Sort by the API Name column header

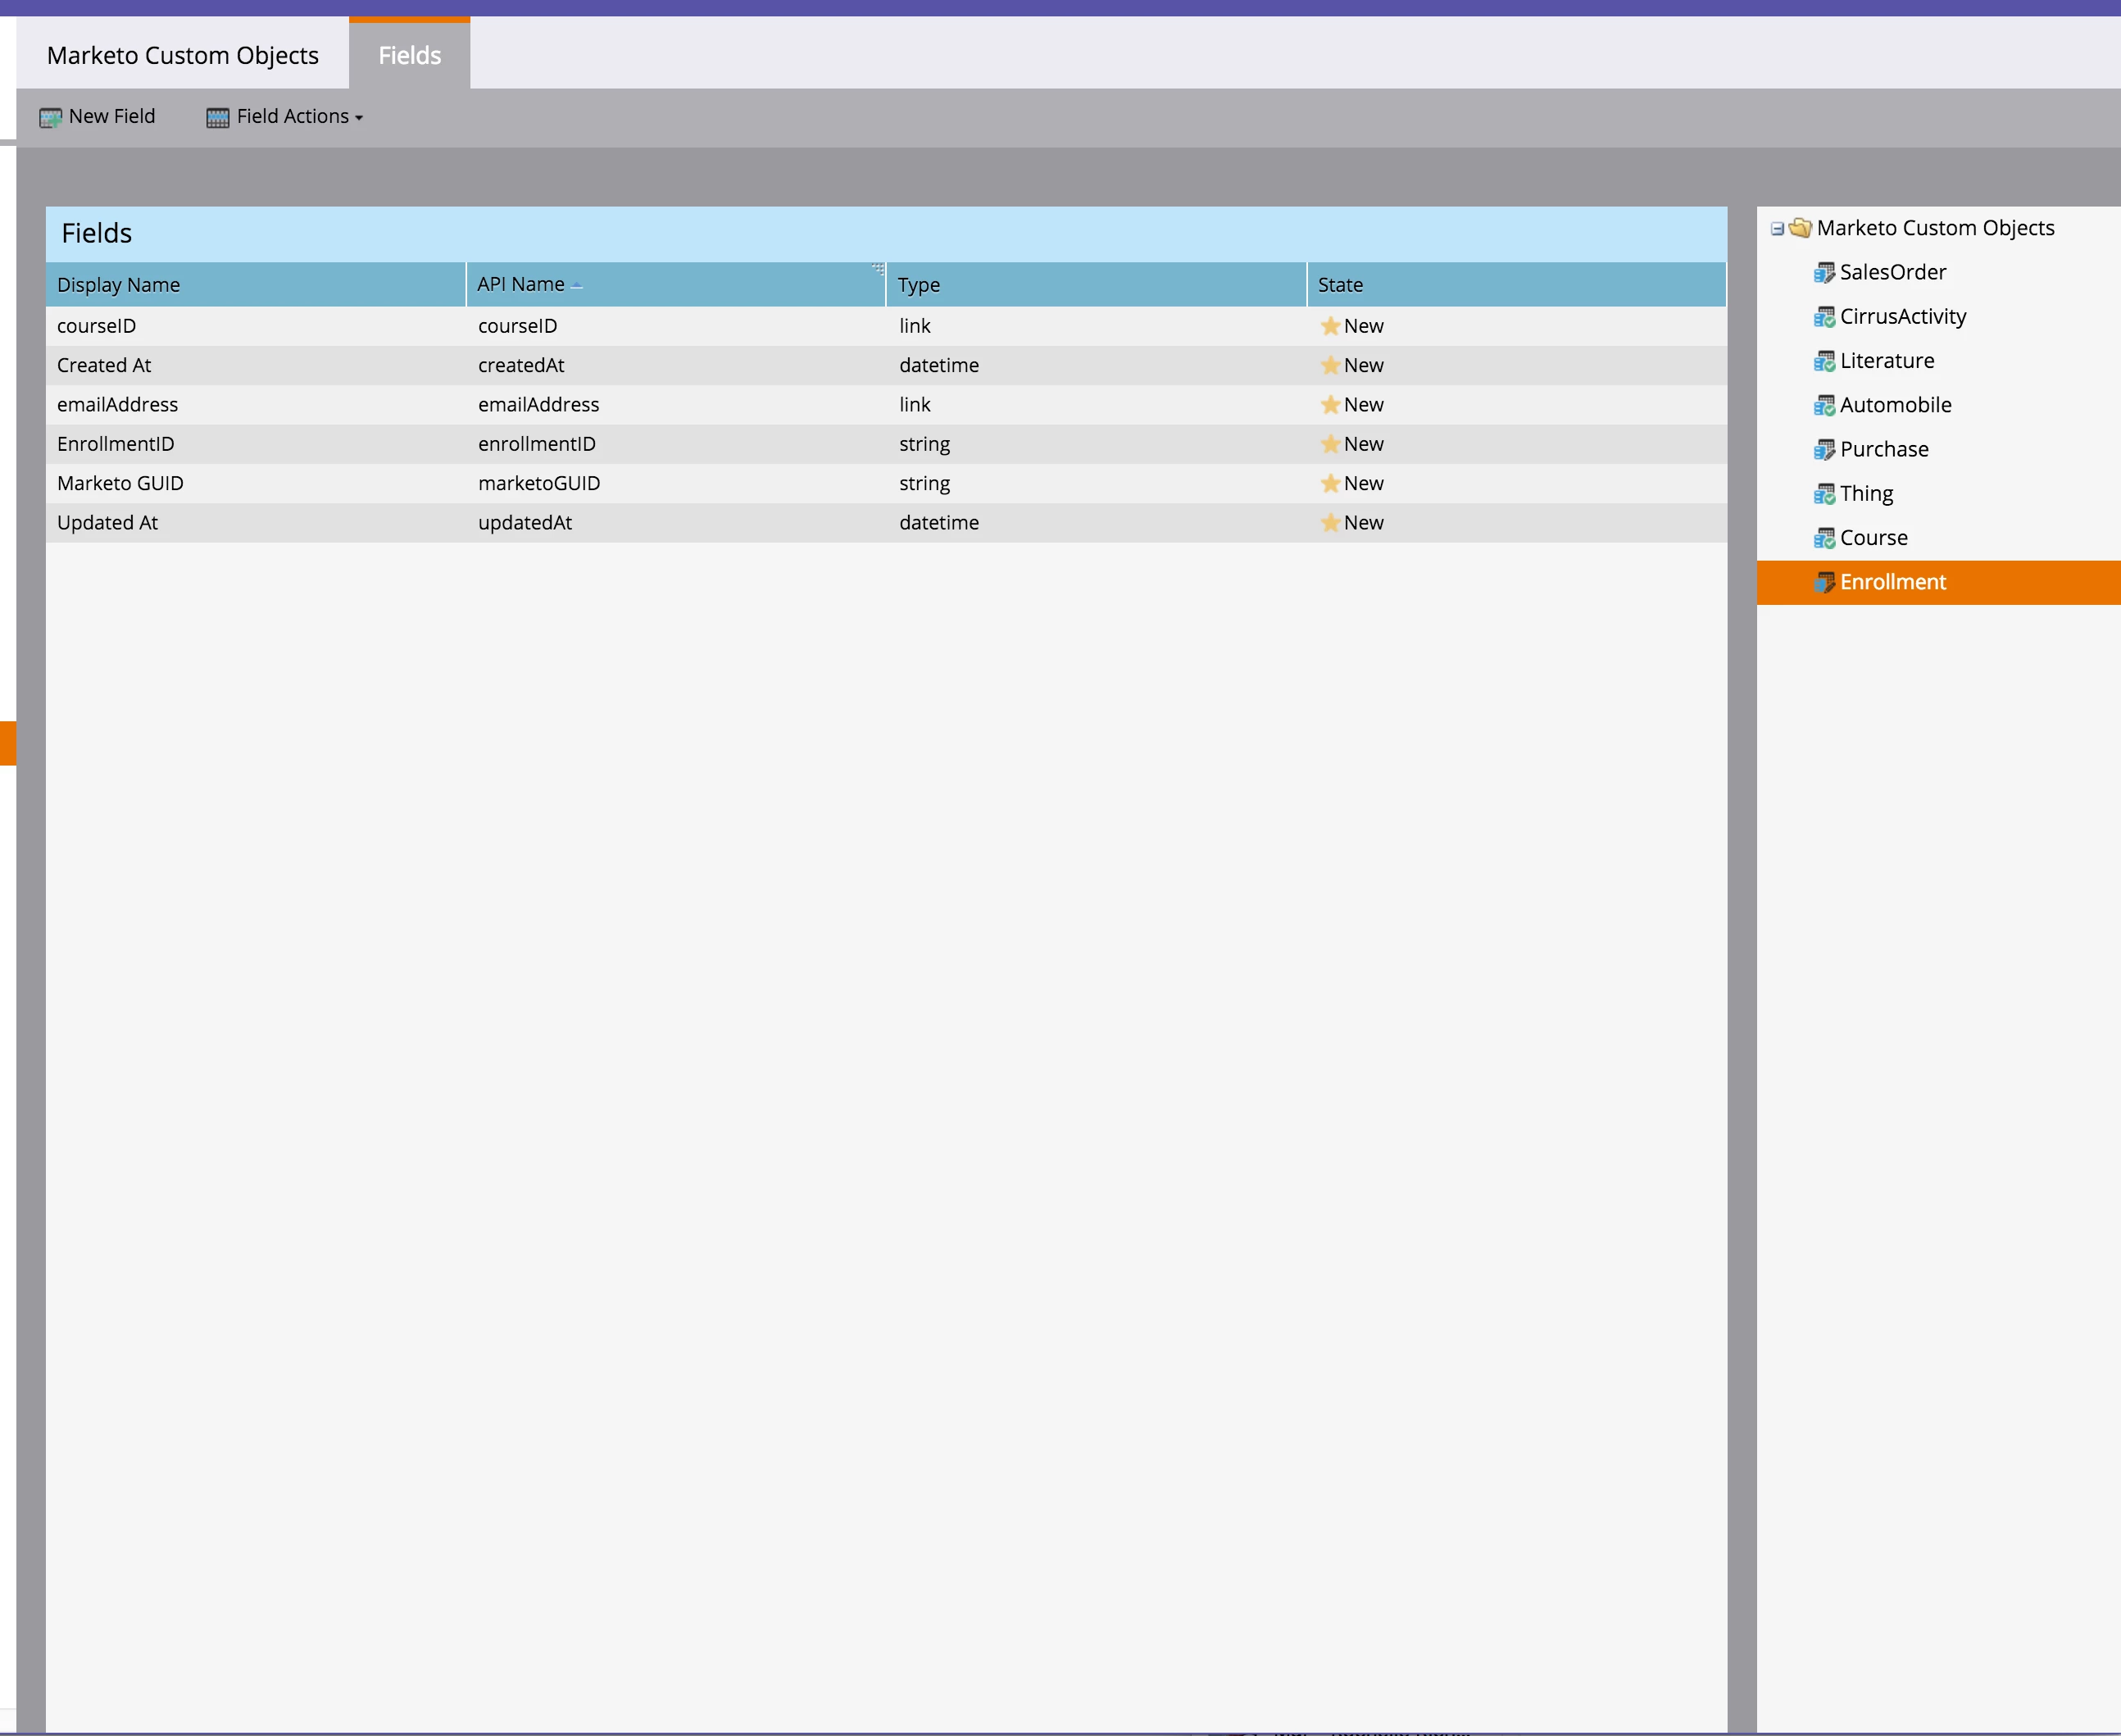pyautogui.click(x=521, y=285)
